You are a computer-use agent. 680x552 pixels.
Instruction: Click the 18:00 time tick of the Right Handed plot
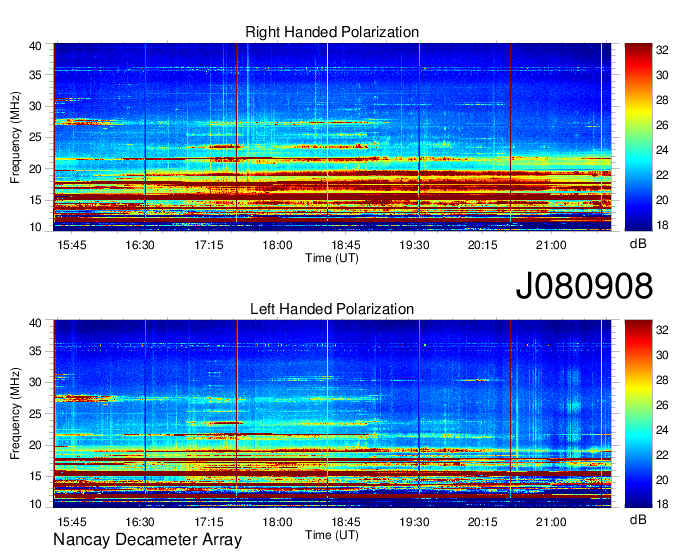277,245
